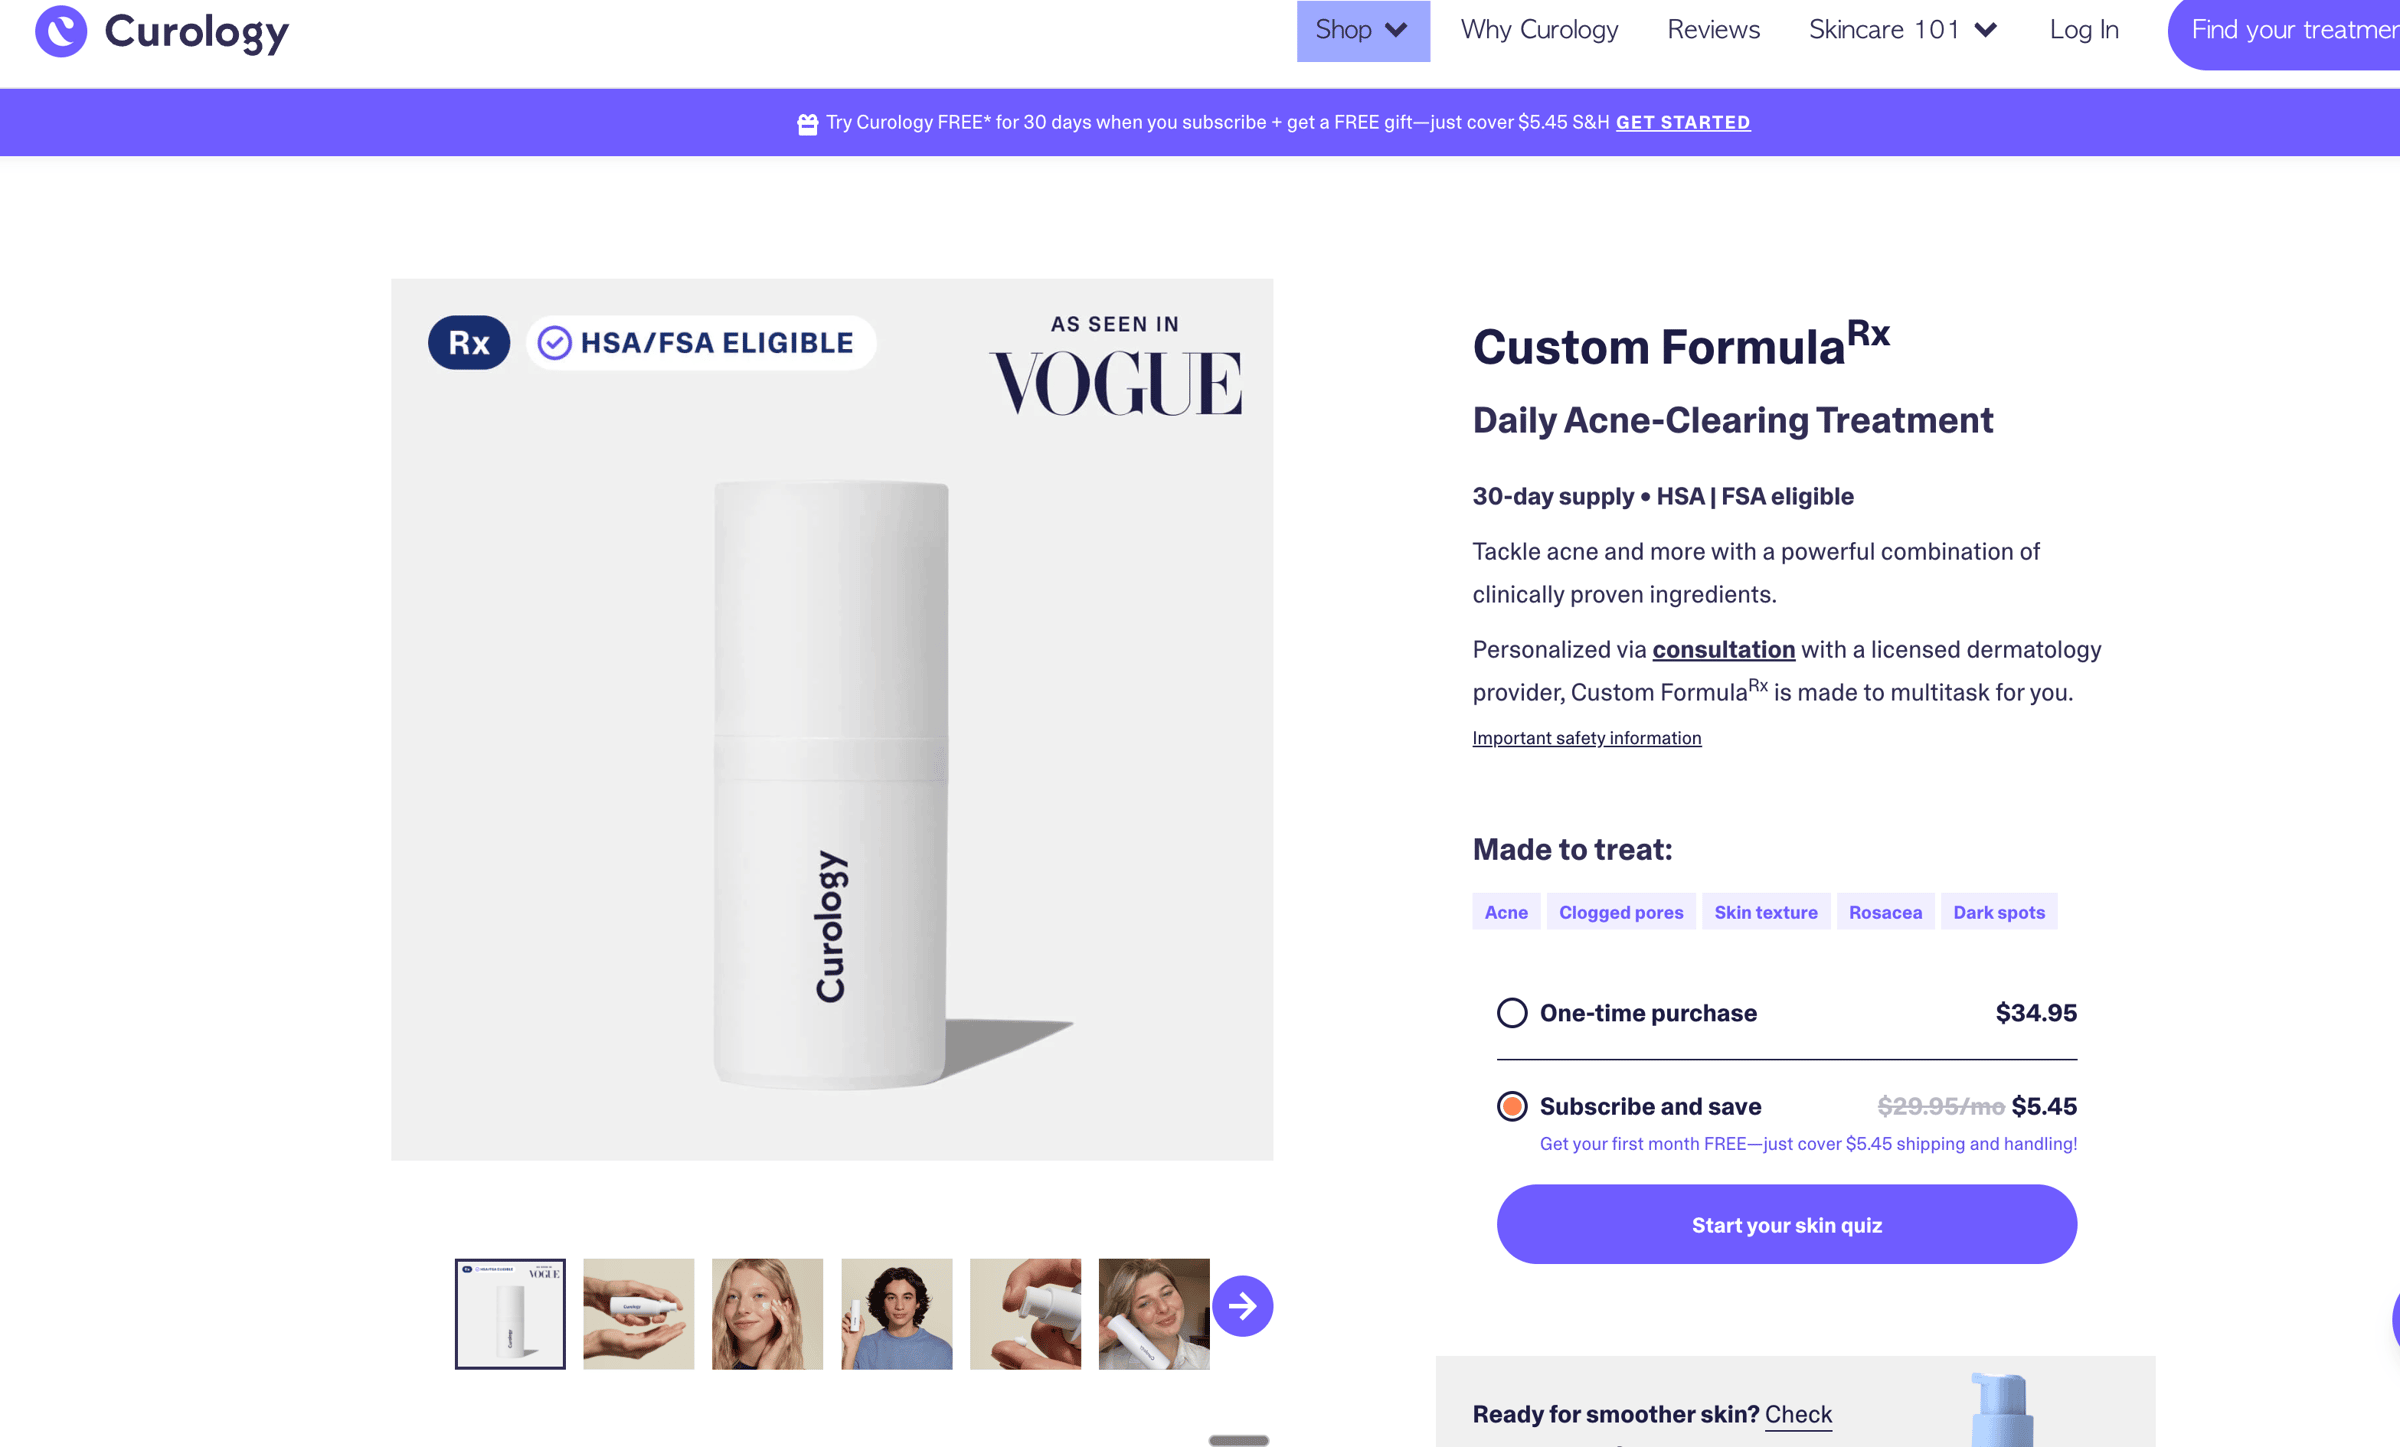Click the Find your treatment button
This screenshot has width=2400, height=1447.
coord(2290,31)
